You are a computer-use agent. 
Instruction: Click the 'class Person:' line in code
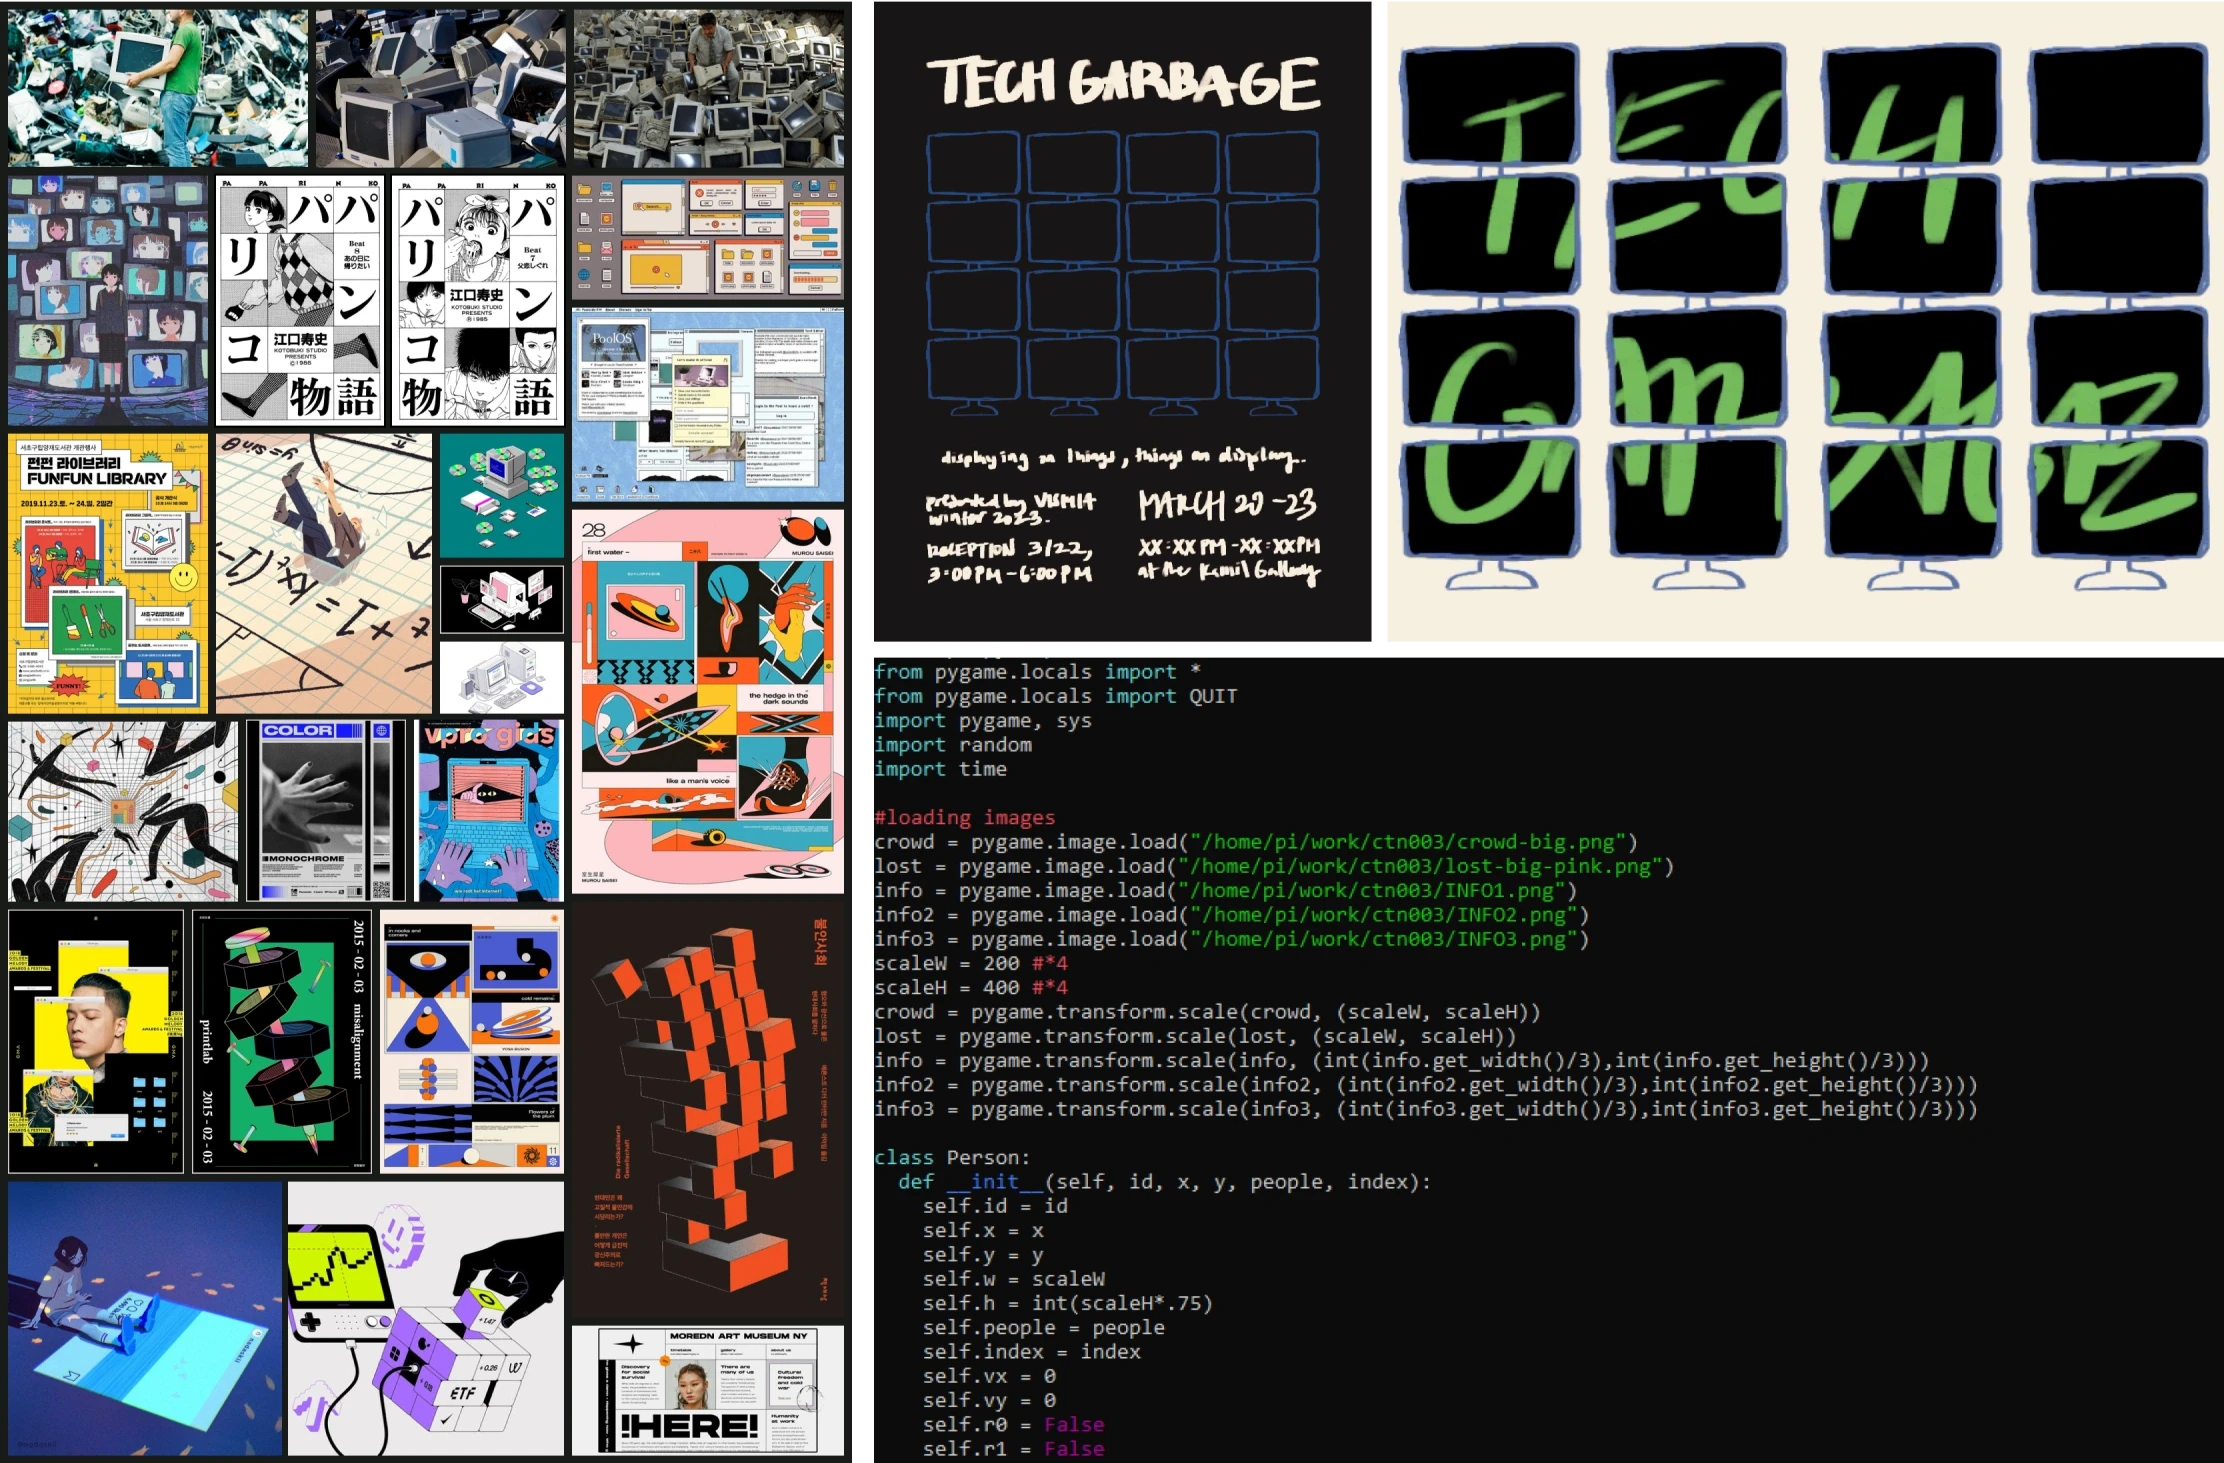pos(951,1157)
